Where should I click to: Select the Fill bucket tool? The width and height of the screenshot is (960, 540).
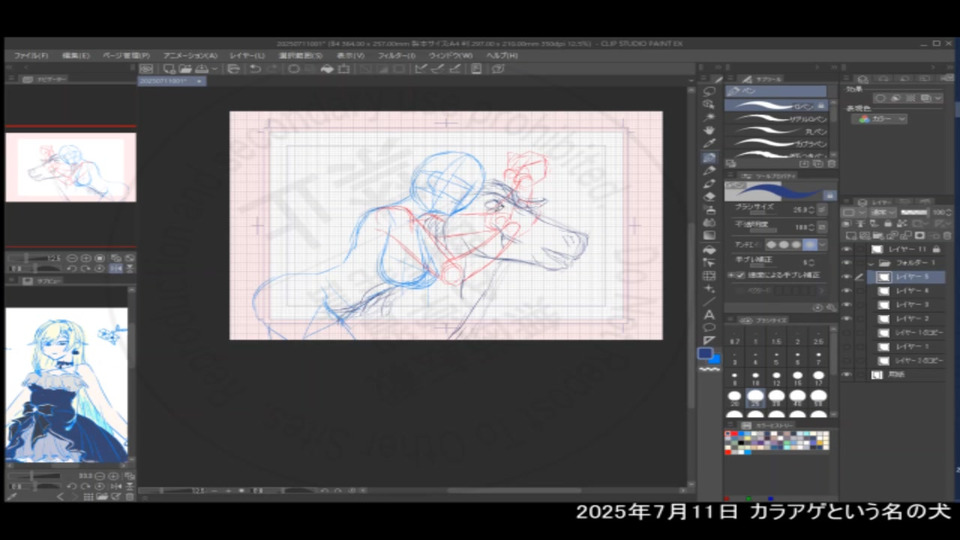(x=709, y=249)
